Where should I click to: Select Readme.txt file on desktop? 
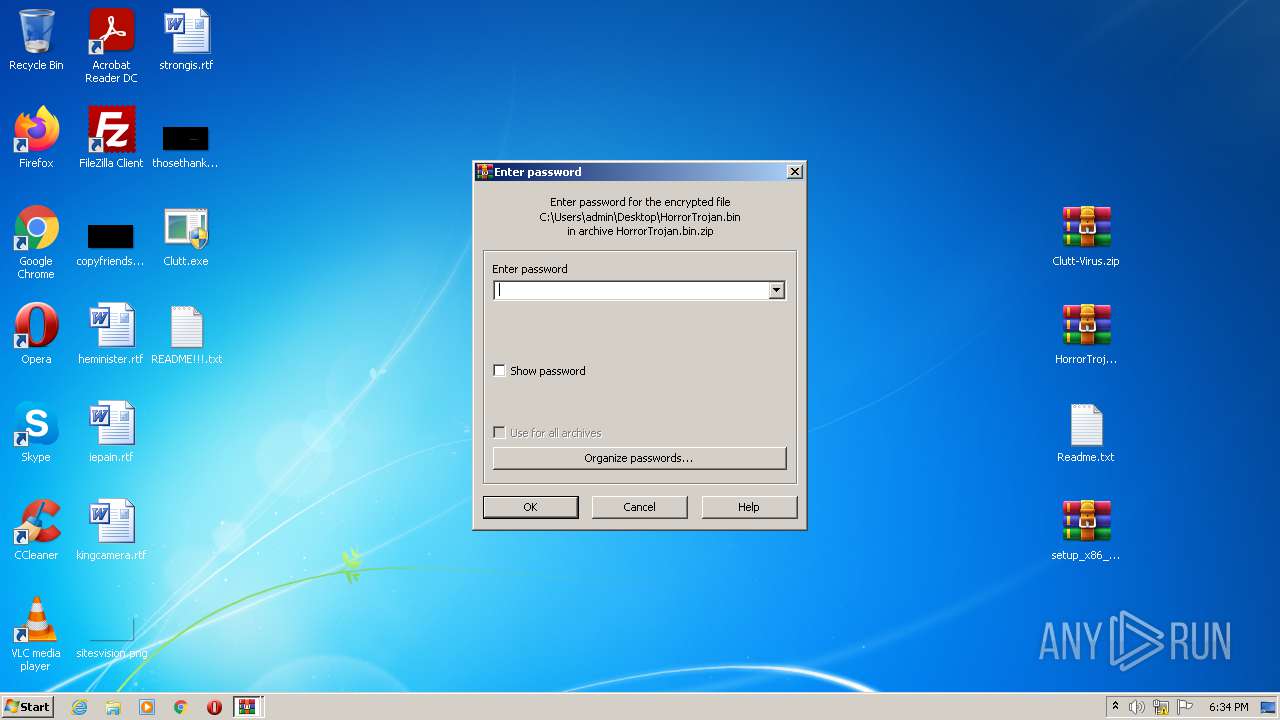[x=1086, y=432]
